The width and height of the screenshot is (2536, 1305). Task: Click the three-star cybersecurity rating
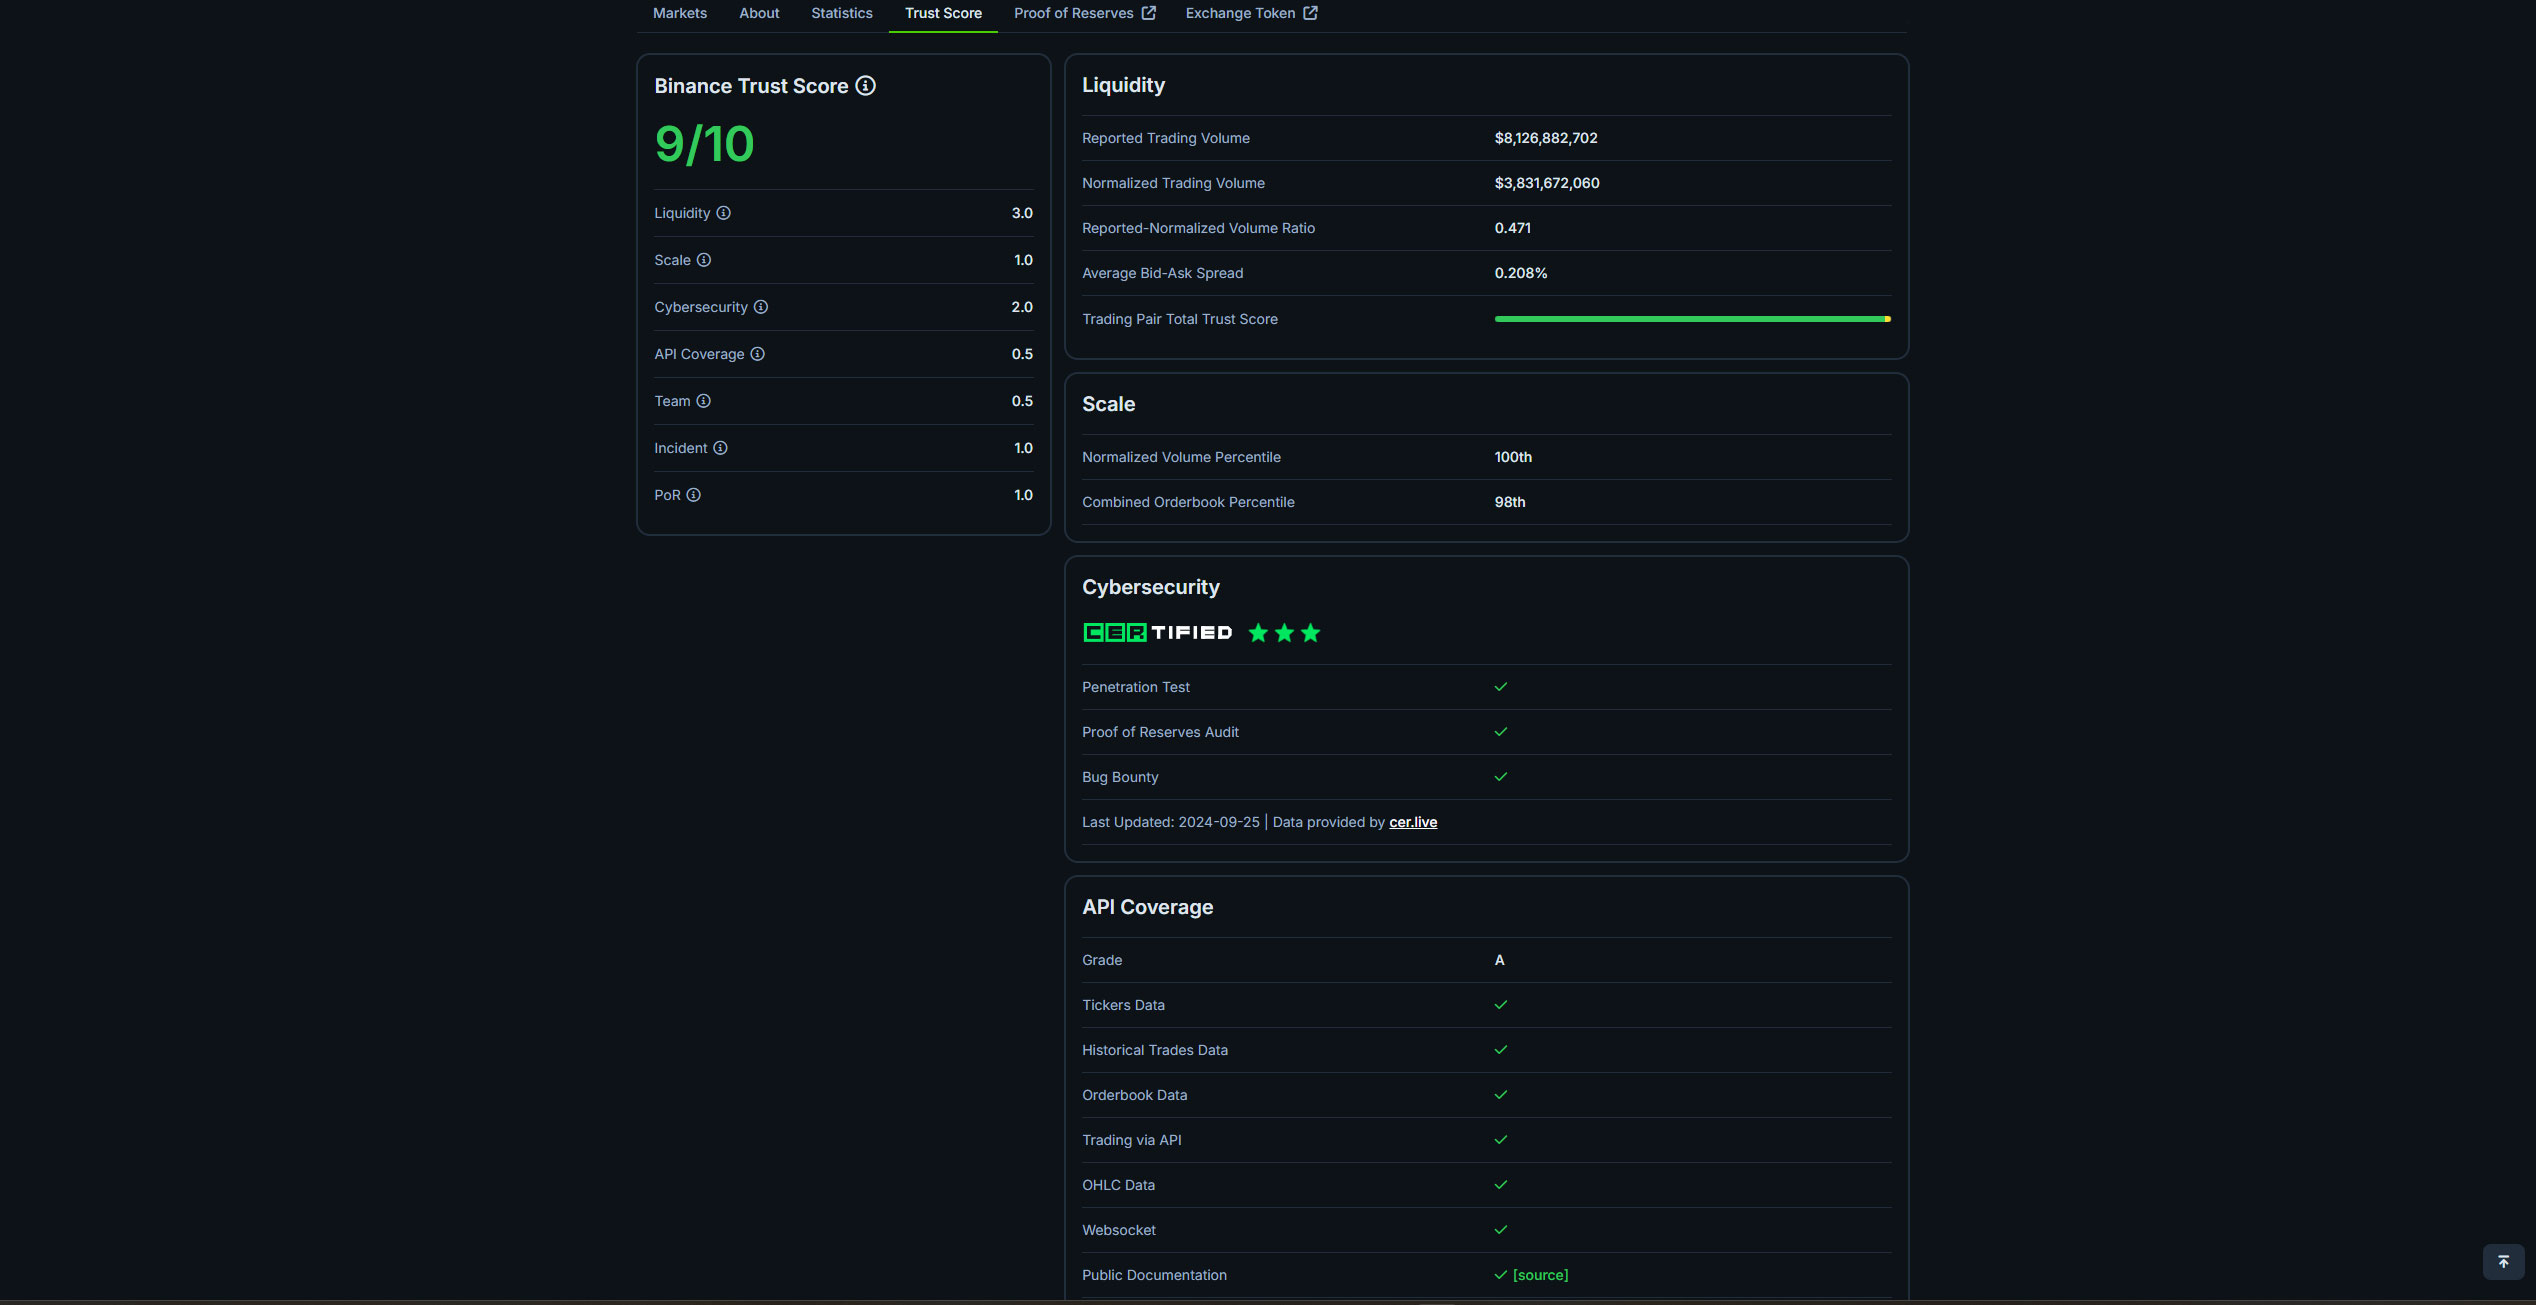click(x=1285, y=633)
